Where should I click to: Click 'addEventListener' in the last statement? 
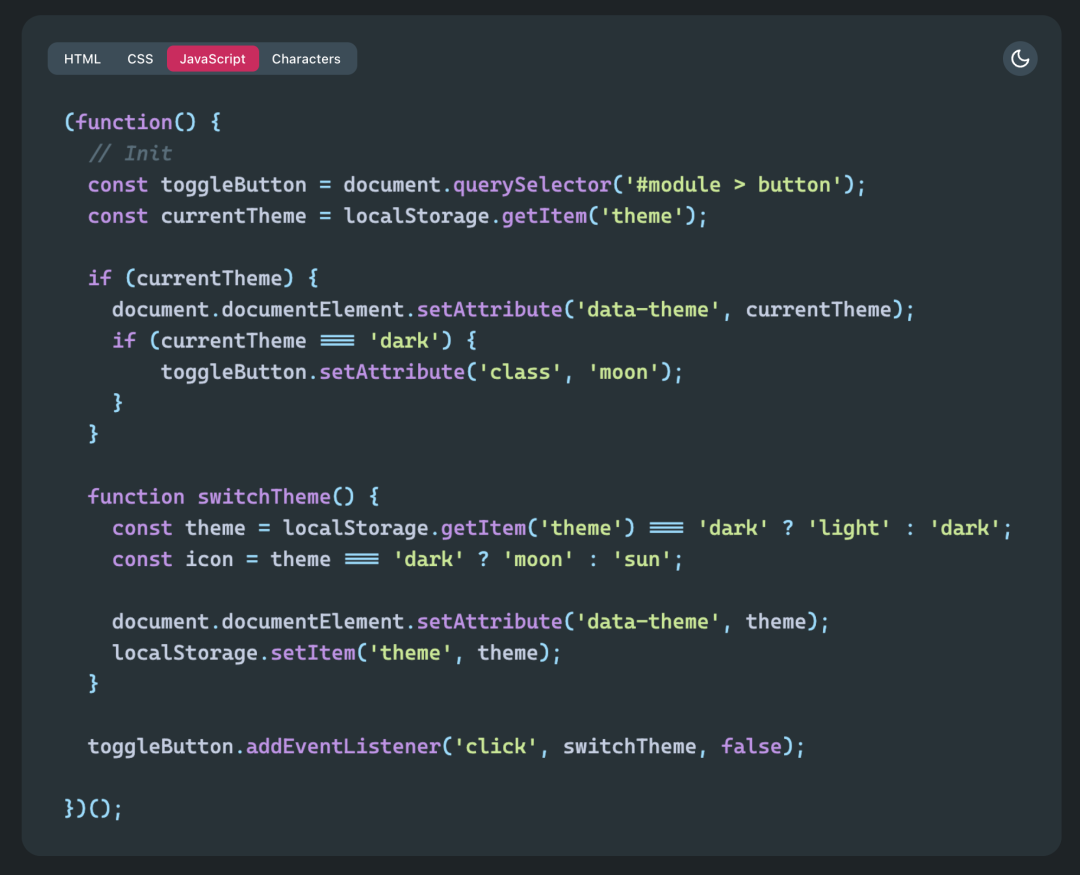tap(343, 746)
